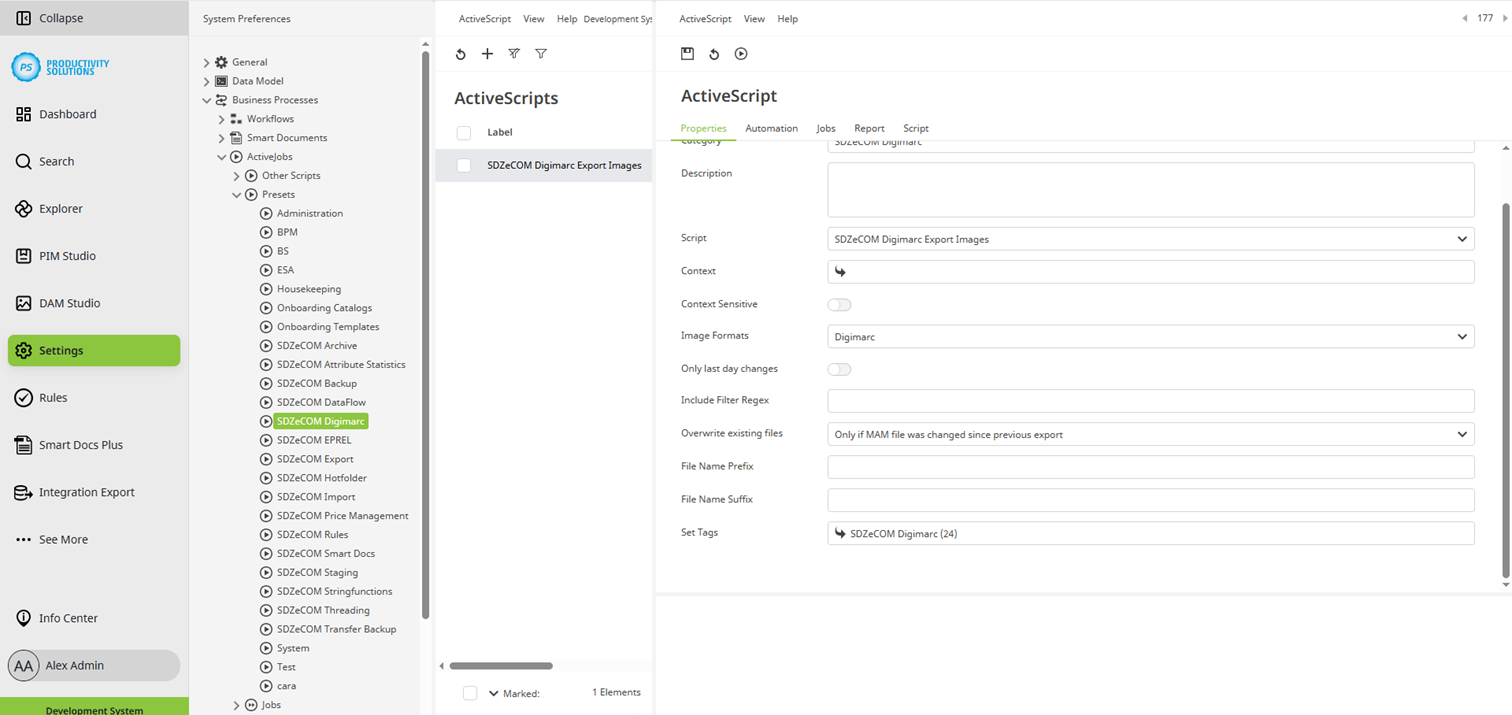Select SDZeCOM Export preset in tree

pos(315,459)
